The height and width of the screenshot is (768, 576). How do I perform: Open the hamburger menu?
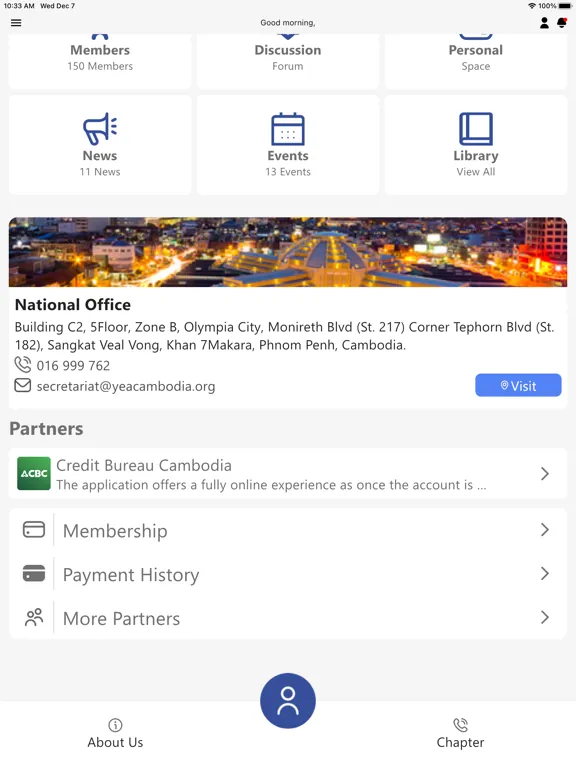(x=16, y=23)
